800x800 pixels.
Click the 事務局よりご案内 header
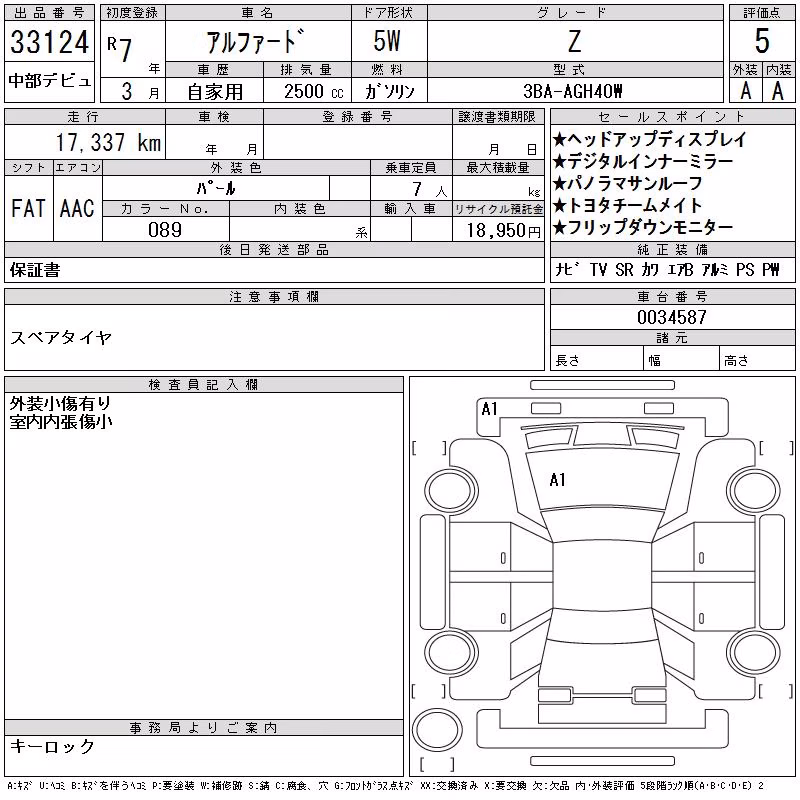(x=204, y=728)
